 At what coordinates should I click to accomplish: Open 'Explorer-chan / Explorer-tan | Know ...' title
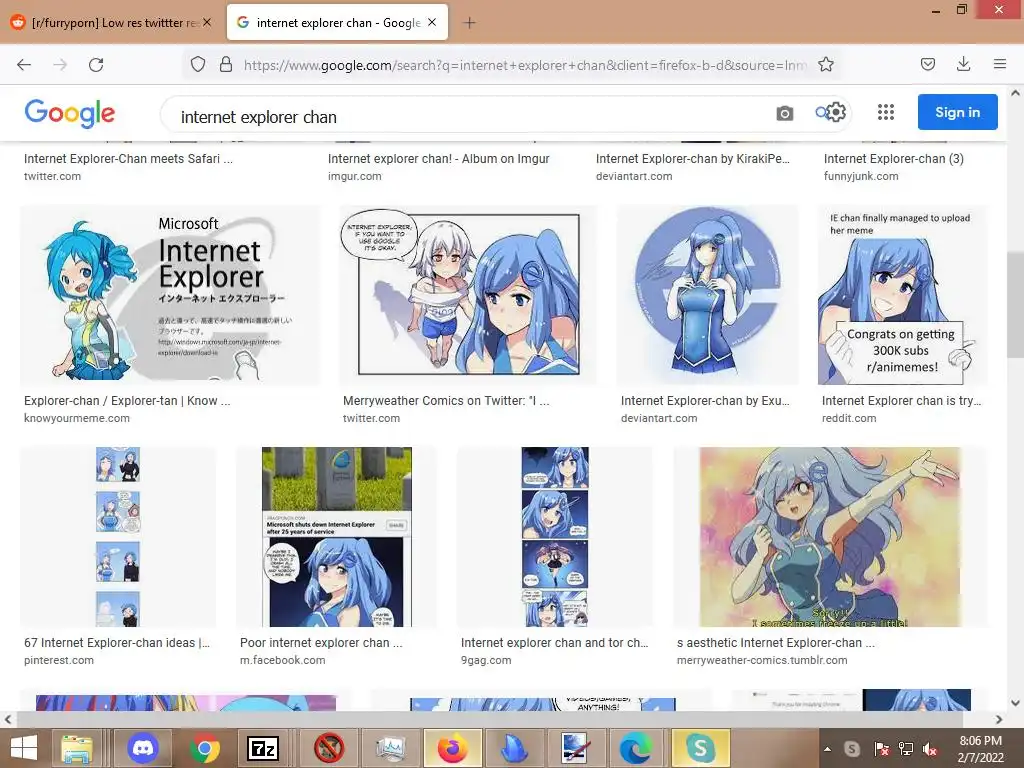(127, 401)
